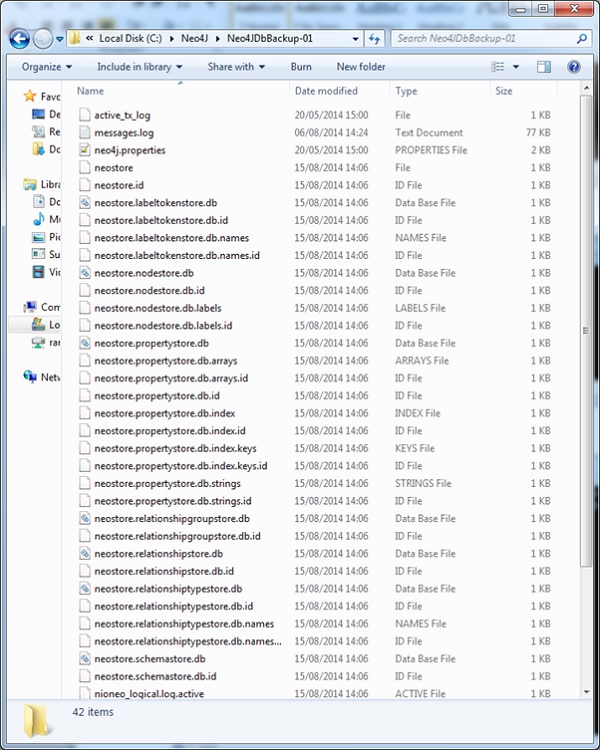Click the blank file icon of neostore
Viewport: 600px width, 750px height.
coord(85,167)
